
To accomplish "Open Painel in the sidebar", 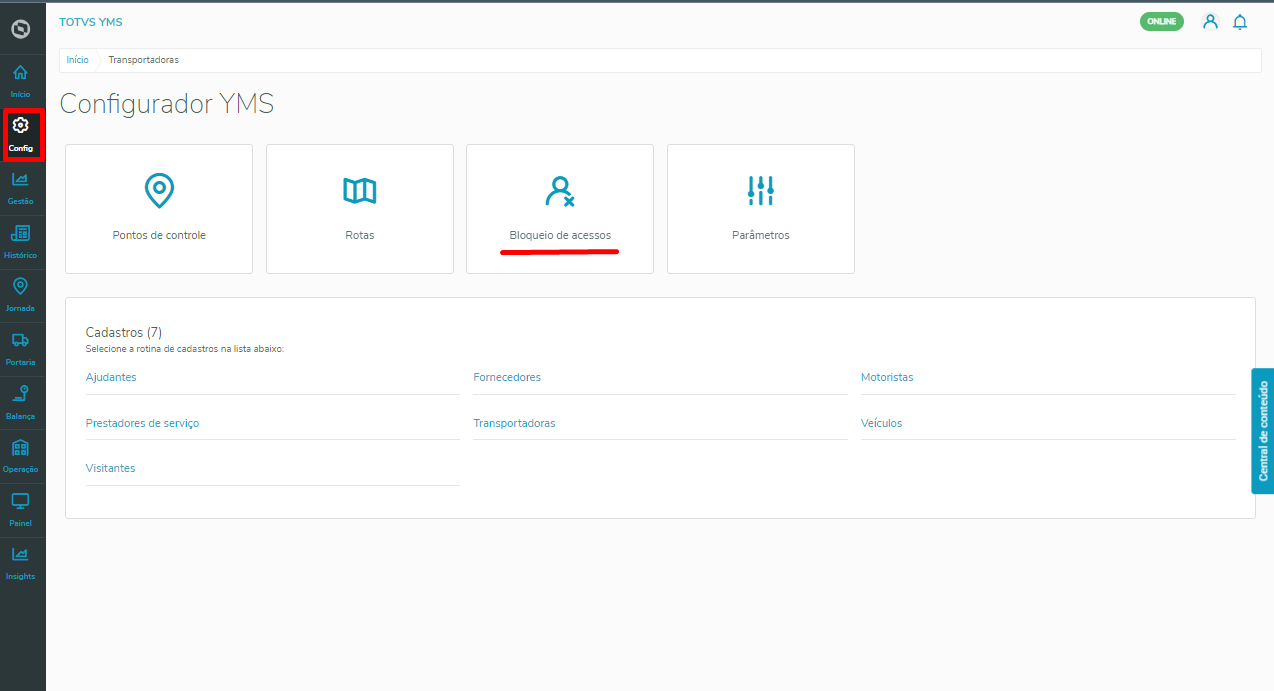I will 20,510.
